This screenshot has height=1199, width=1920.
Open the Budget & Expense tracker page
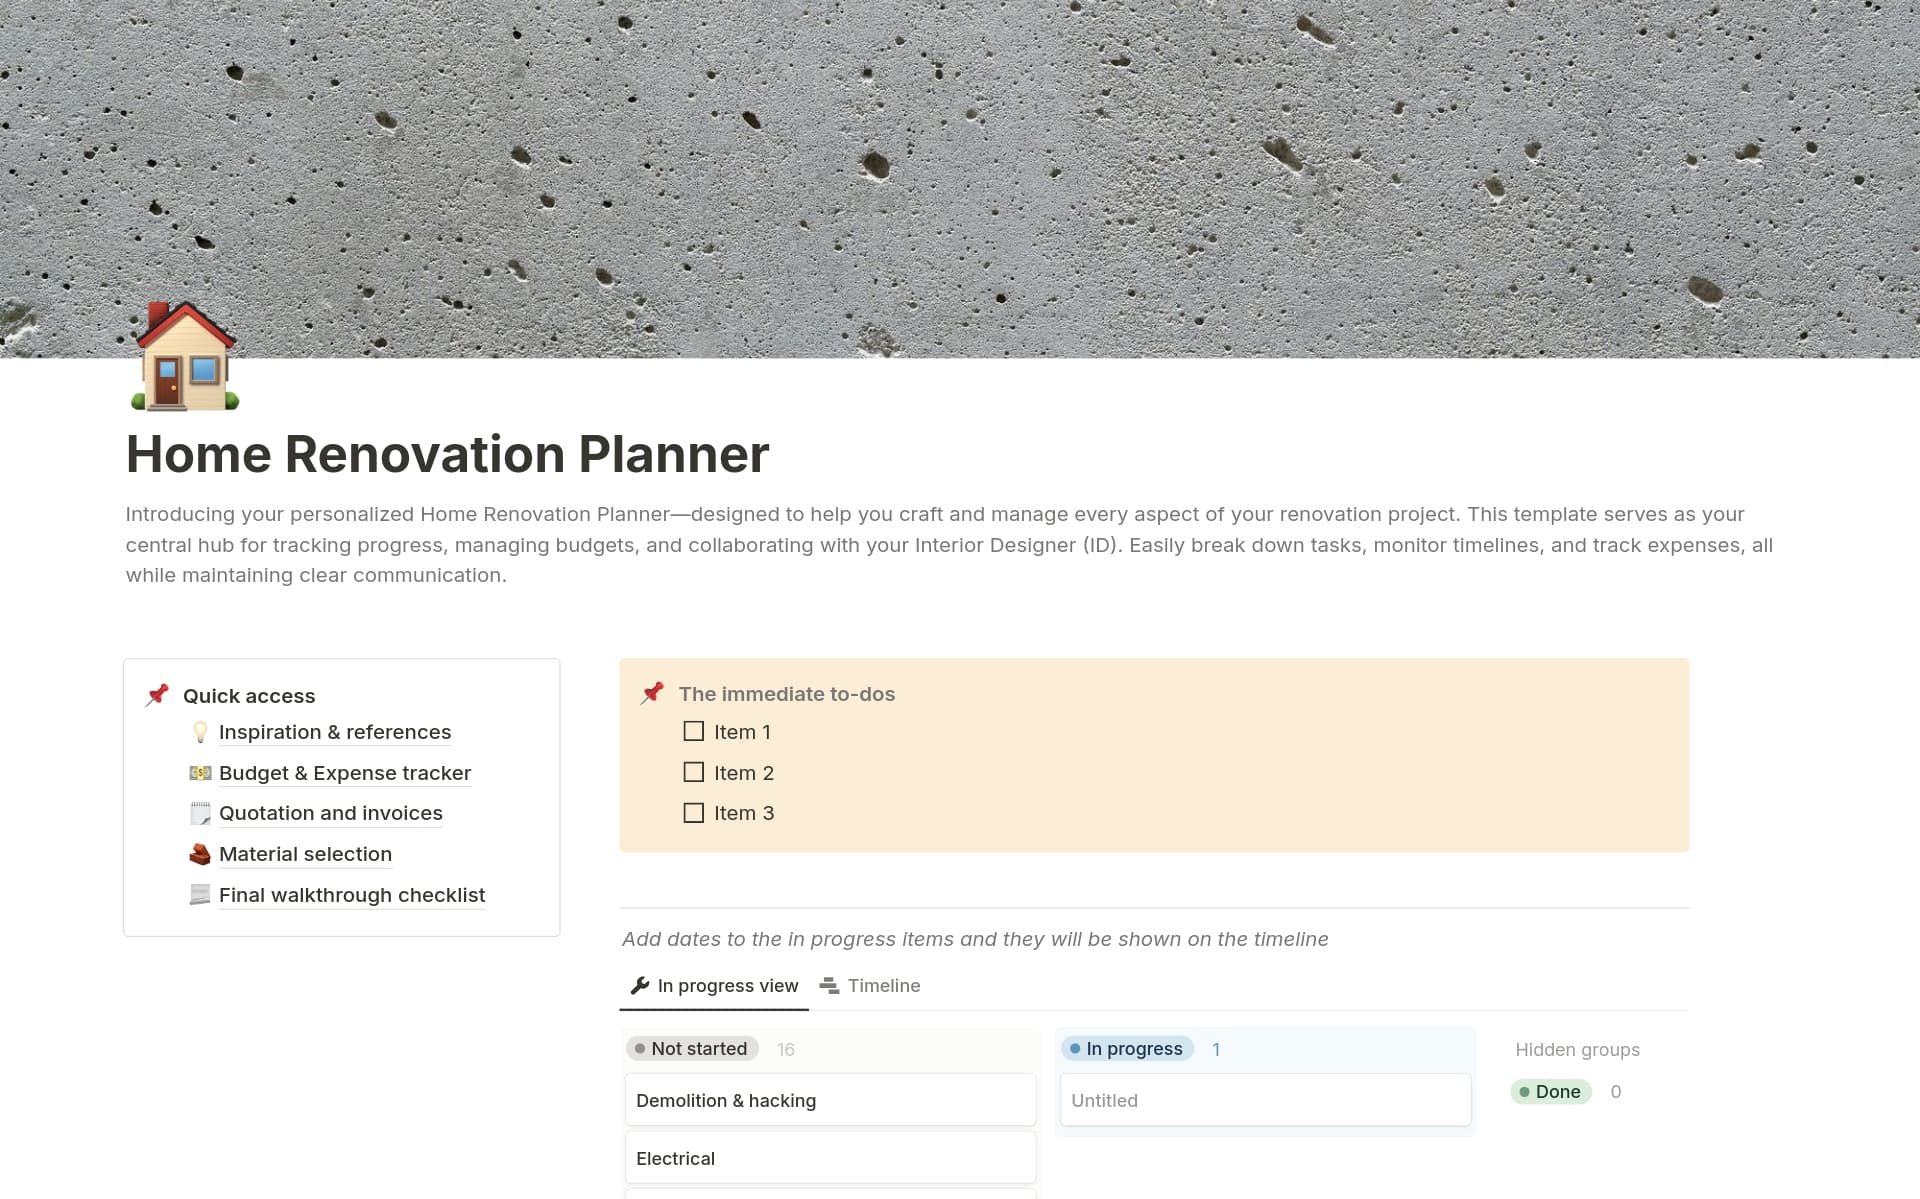pos(345,772)
